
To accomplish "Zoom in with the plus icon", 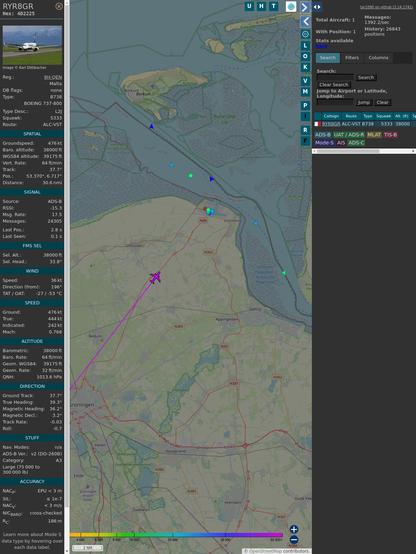I will 294,529.
